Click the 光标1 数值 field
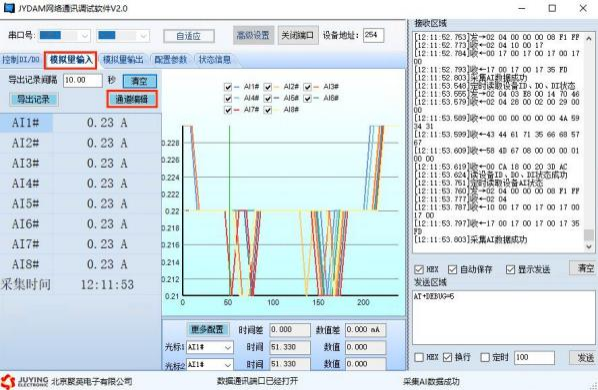This screenshot has height=390, width=598. [365, 347]
